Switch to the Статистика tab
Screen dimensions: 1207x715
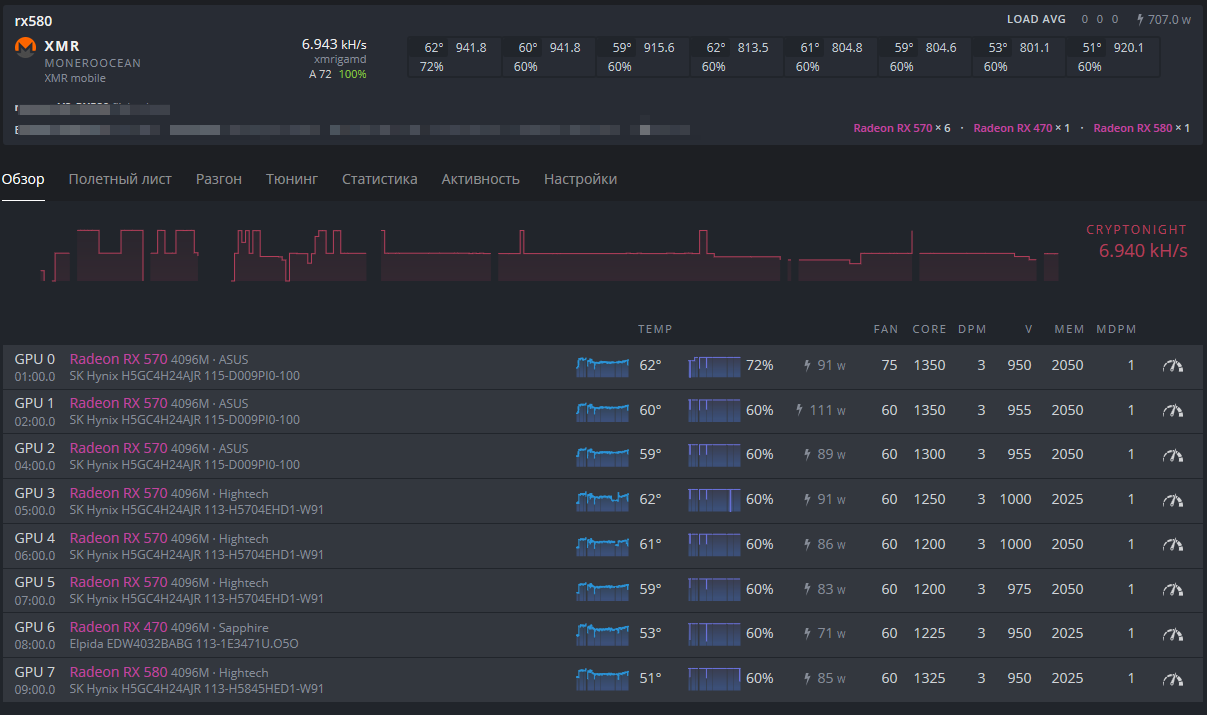[x=380, y=179]
